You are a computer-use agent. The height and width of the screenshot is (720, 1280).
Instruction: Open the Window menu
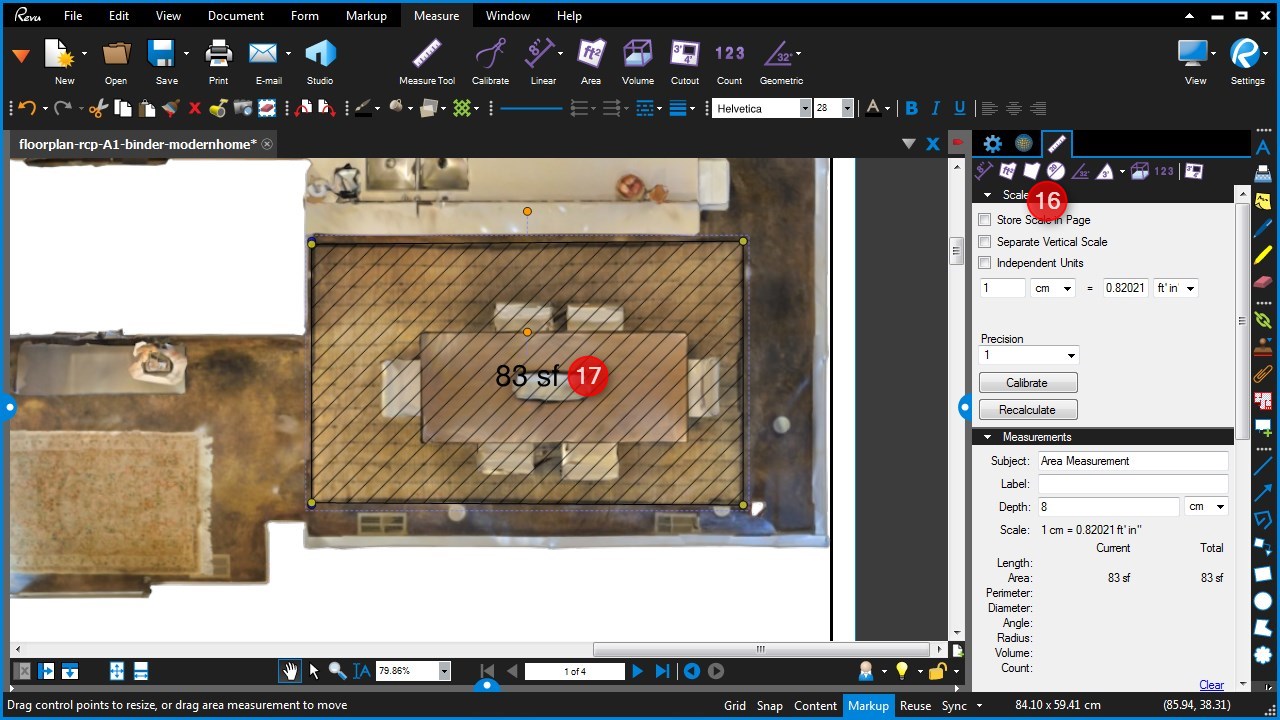click(508, 16)
